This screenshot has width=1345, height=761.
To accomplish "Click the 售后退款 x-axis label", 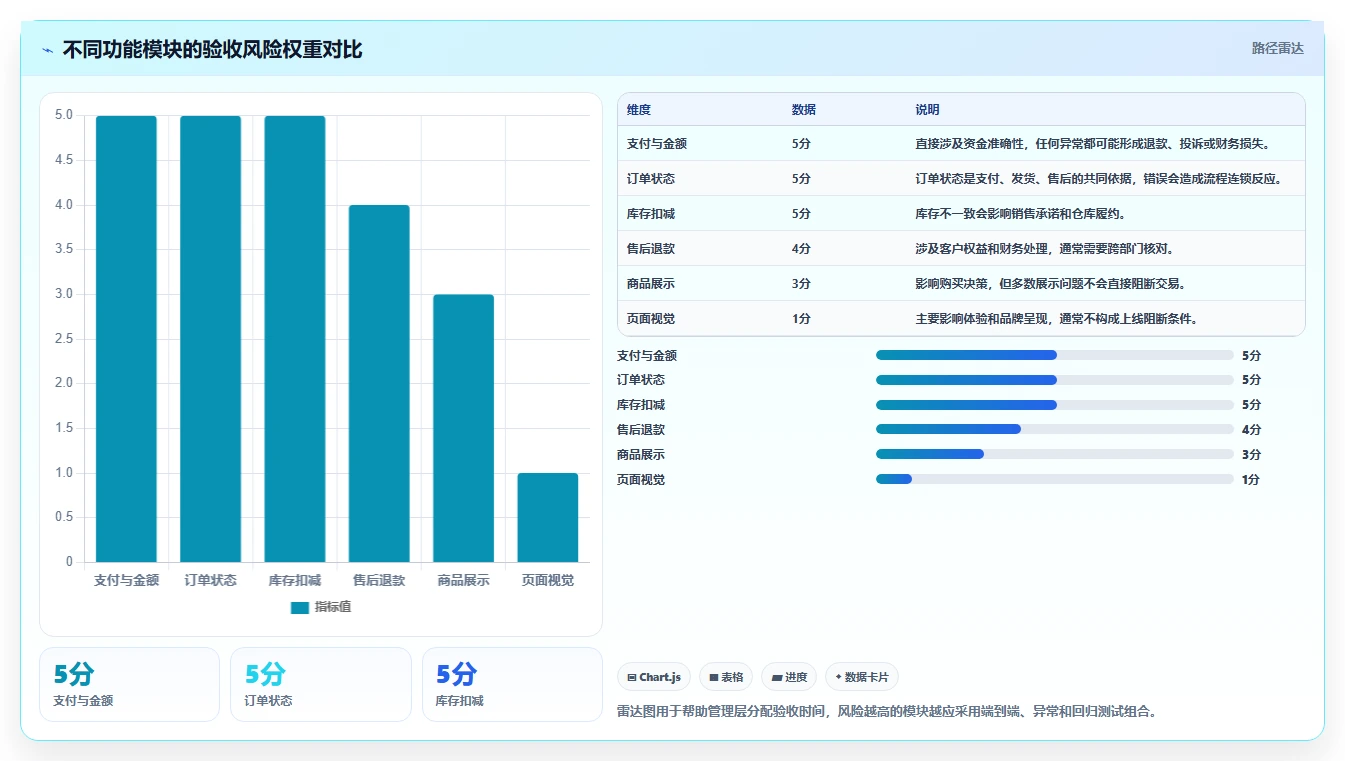I will point(379,580).
